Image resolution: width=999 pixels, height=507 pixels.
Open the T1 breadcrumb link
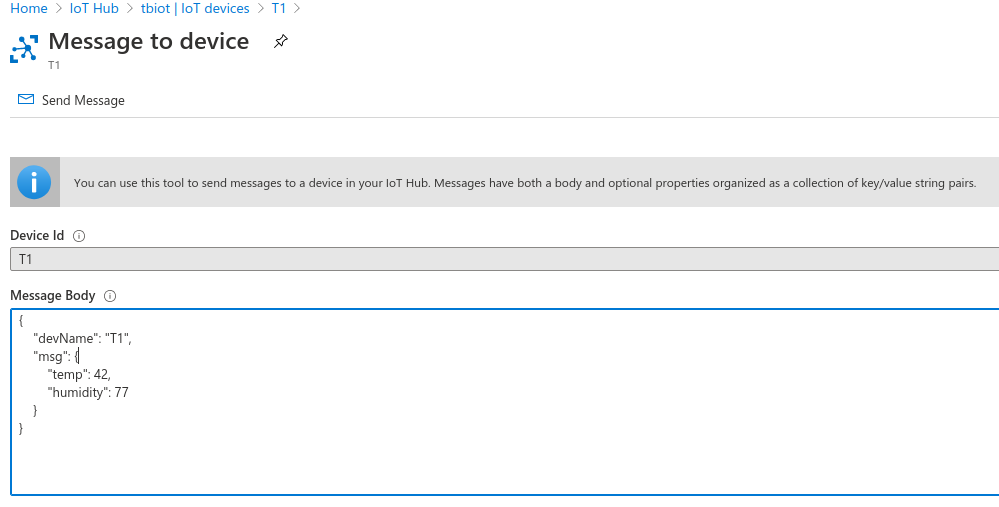click(278, 9)
